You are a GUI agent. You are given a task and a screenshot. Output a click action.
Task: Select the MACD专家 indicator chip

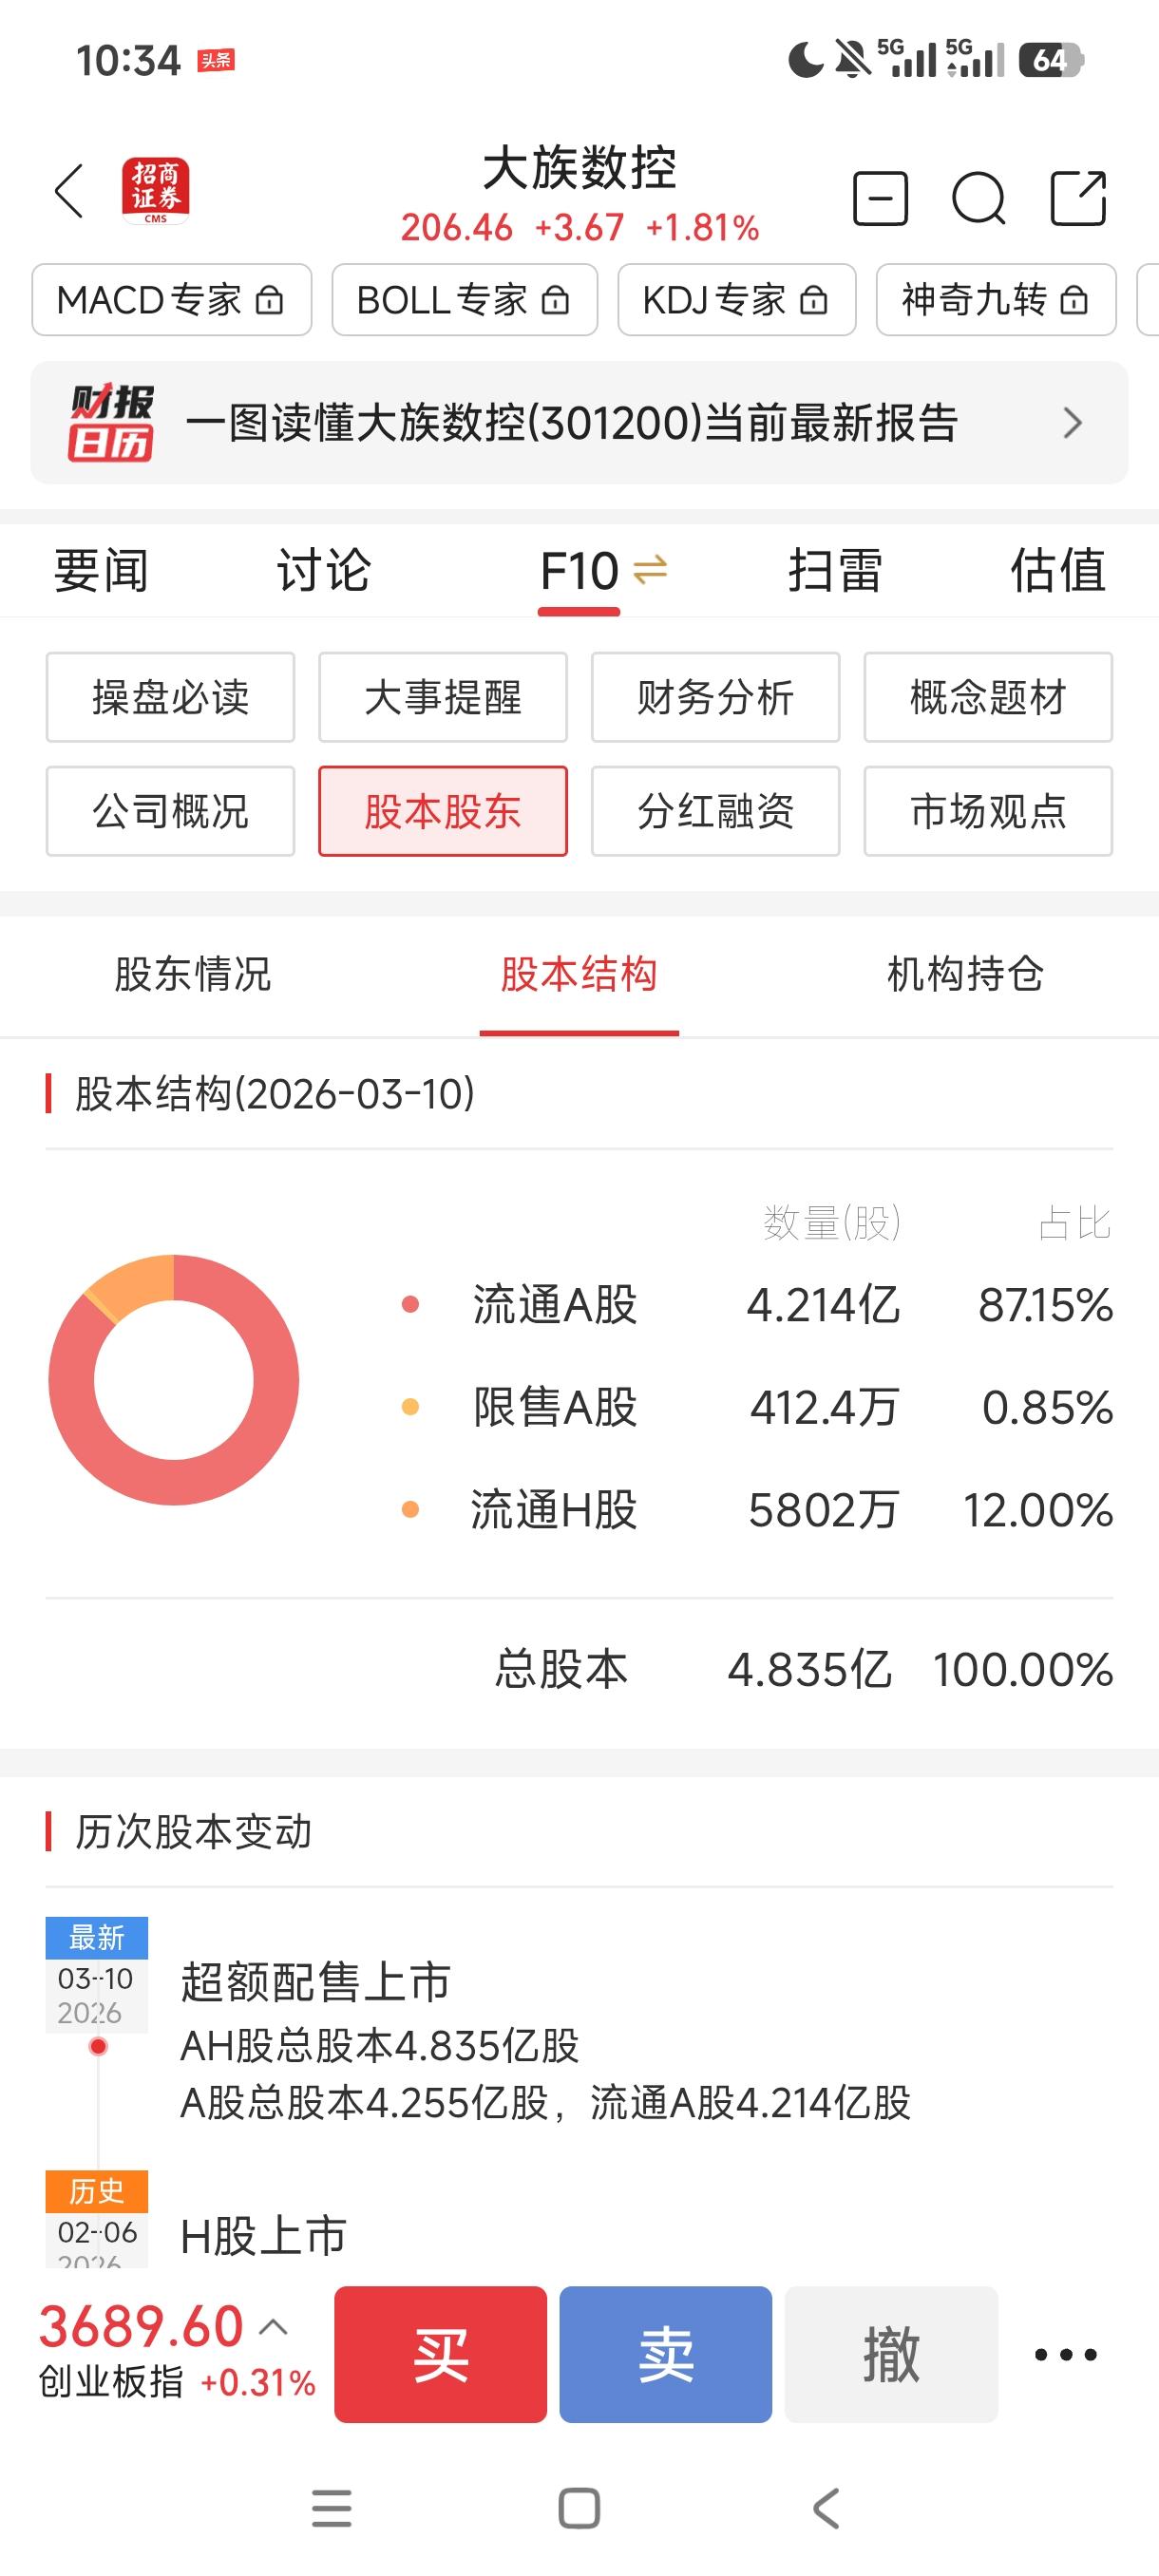(171, 300)
